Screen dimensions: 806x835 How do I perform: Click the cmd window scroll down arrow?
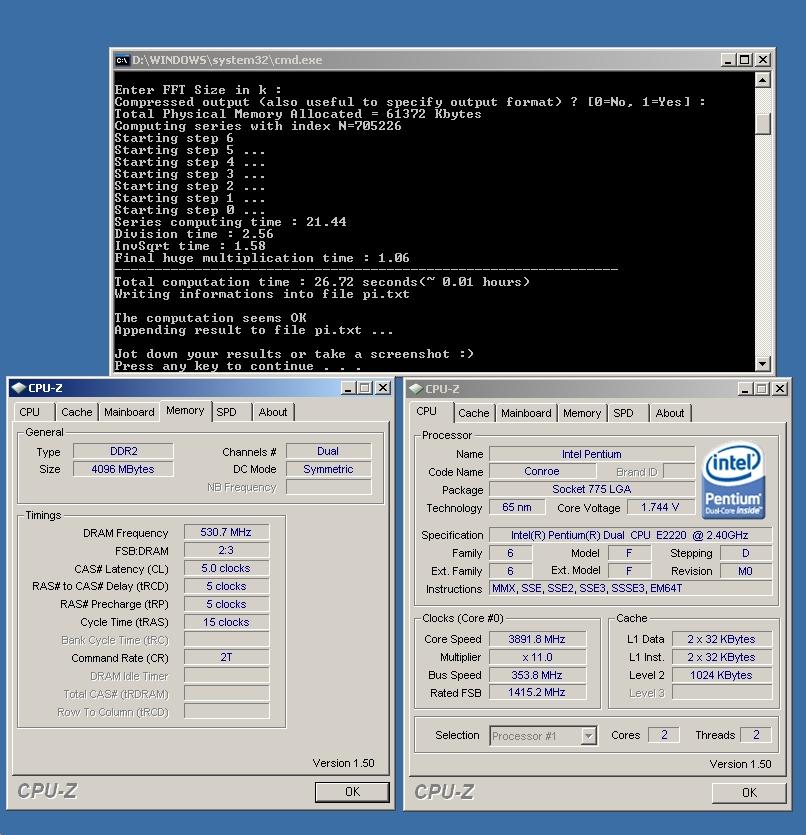(x=763, y=364)
